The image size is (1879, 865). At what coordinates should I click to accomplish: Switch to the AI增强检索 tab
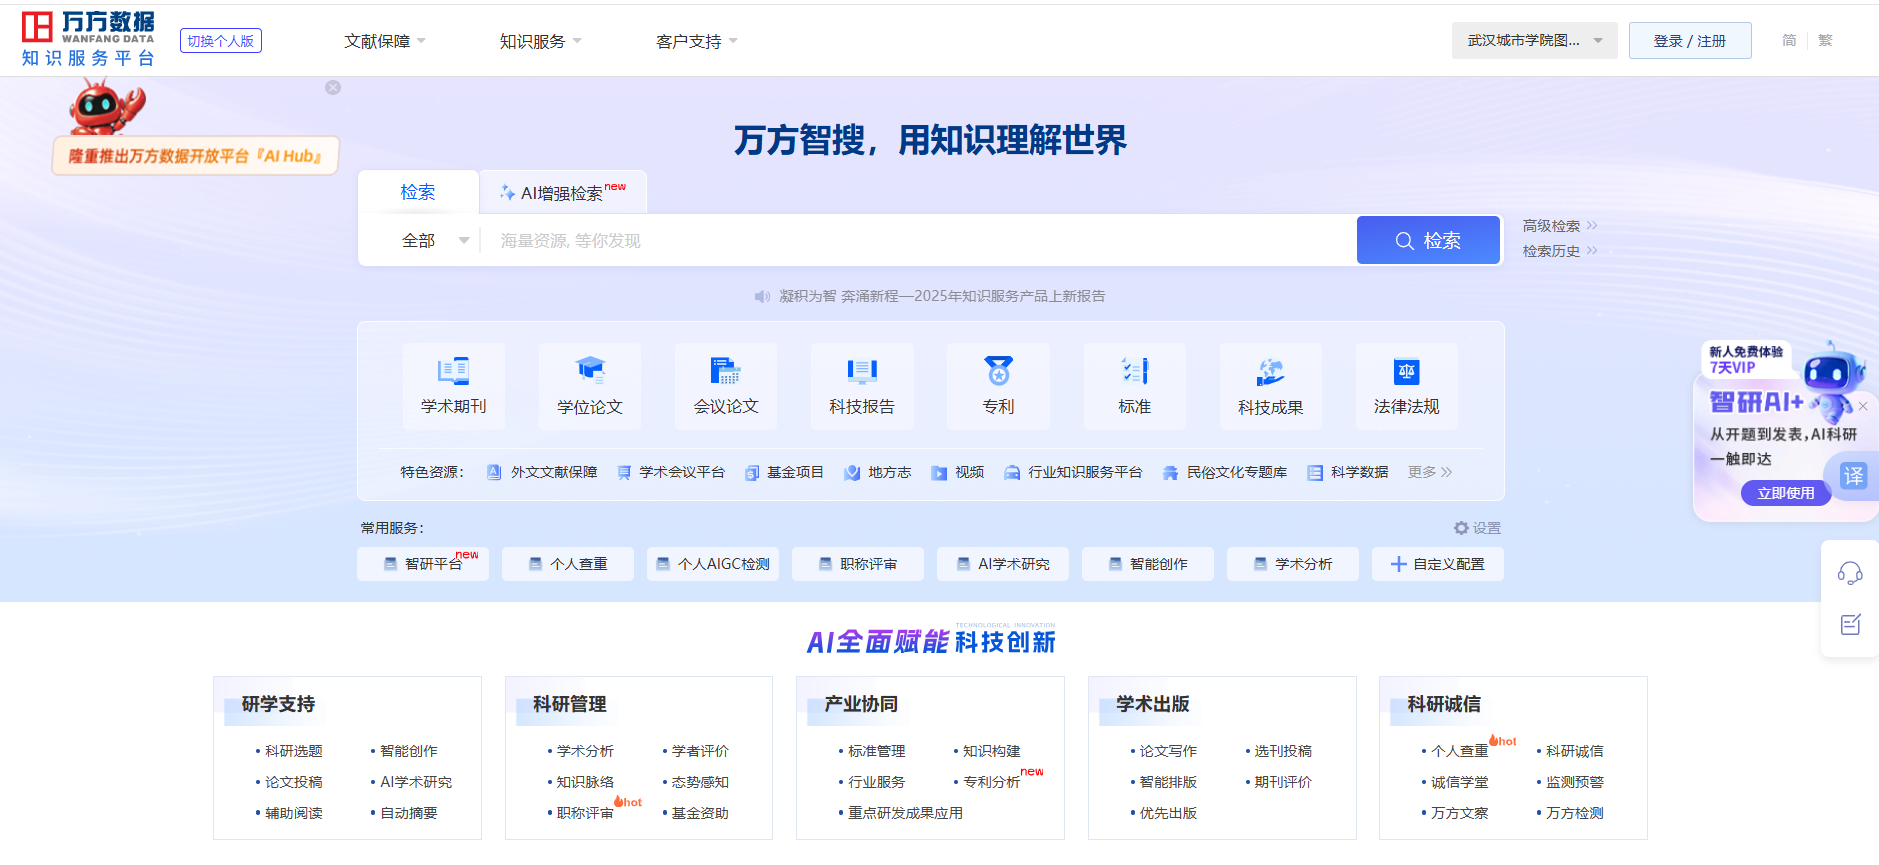click(563, 192)
